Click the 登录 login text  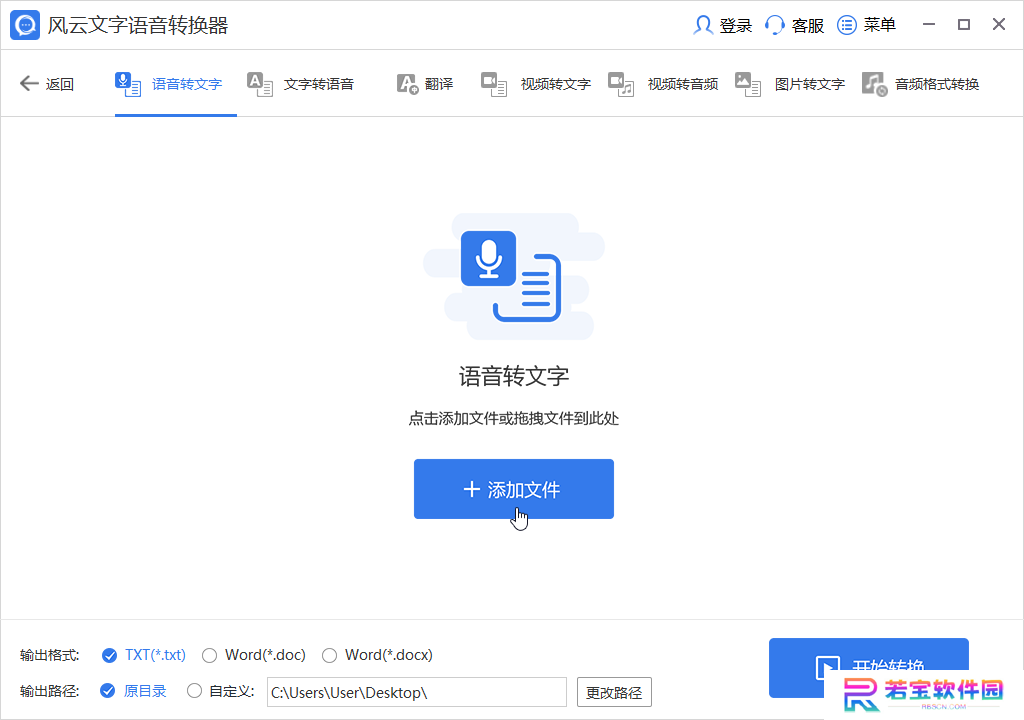click(x=736, y=25)
